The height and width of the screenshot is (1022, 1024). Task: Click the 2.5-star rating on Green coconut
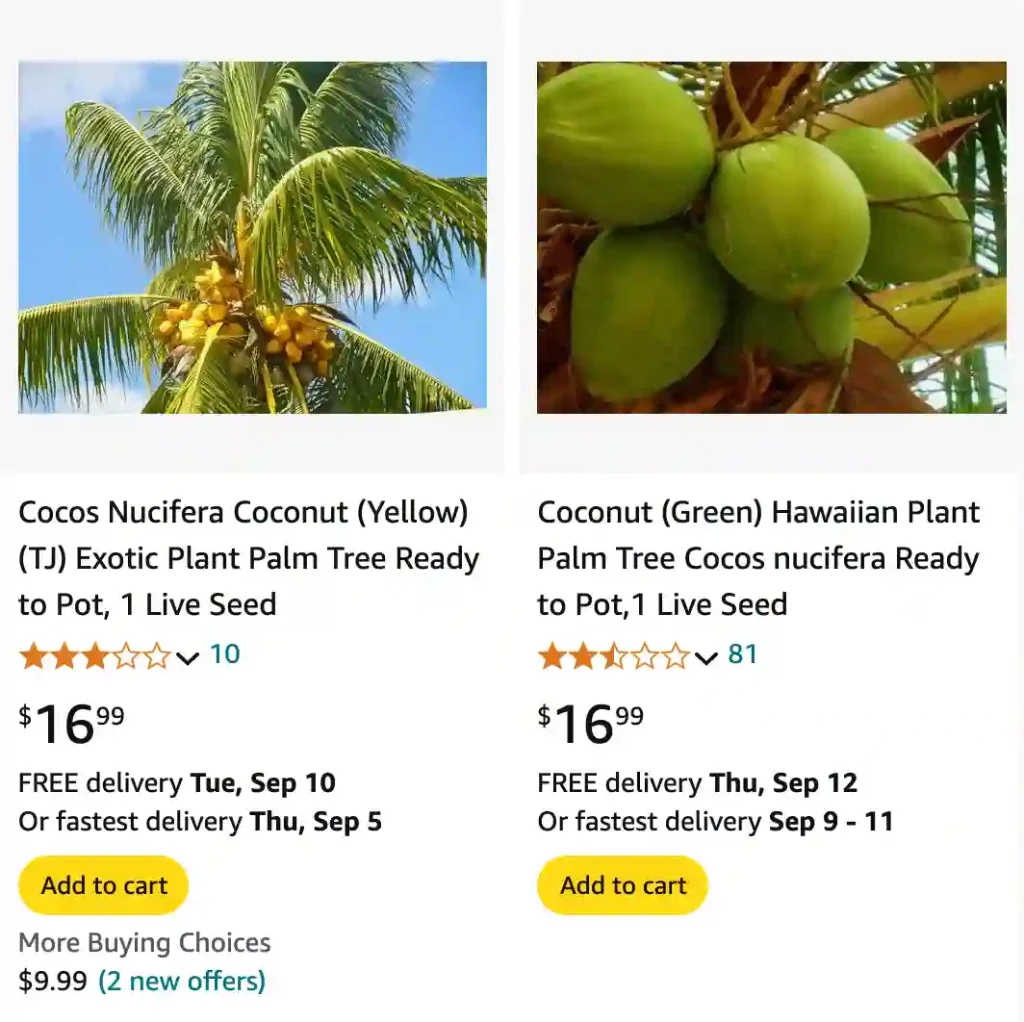(613, 656)
